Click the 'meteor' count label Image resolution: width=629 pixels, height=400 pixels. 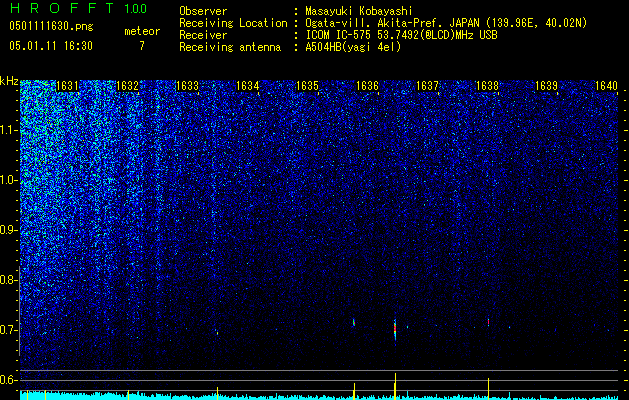(x=142, y=31)
